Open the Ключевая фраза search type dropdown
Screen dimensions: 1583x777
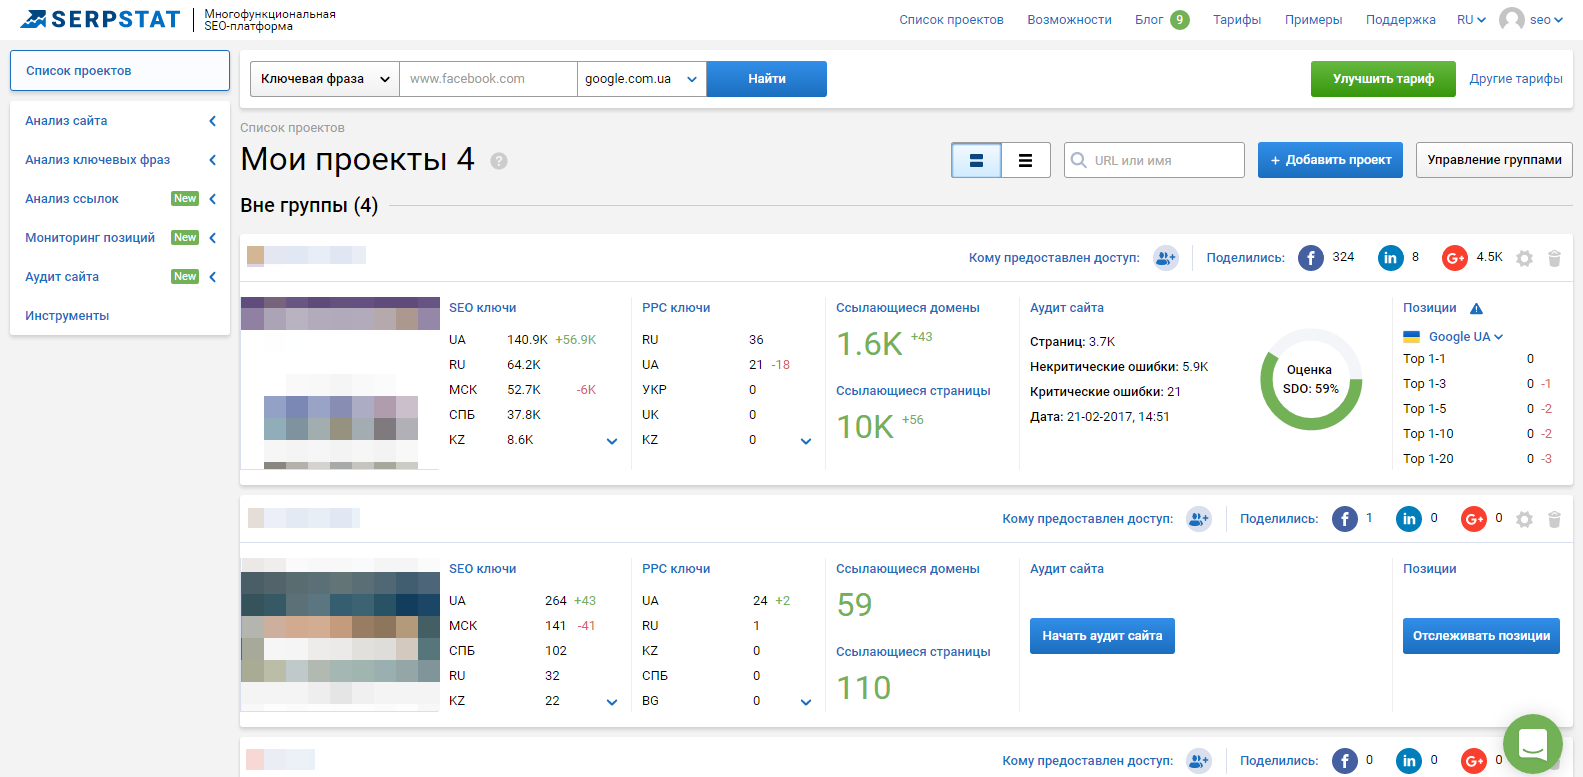[x=324, y=79]
